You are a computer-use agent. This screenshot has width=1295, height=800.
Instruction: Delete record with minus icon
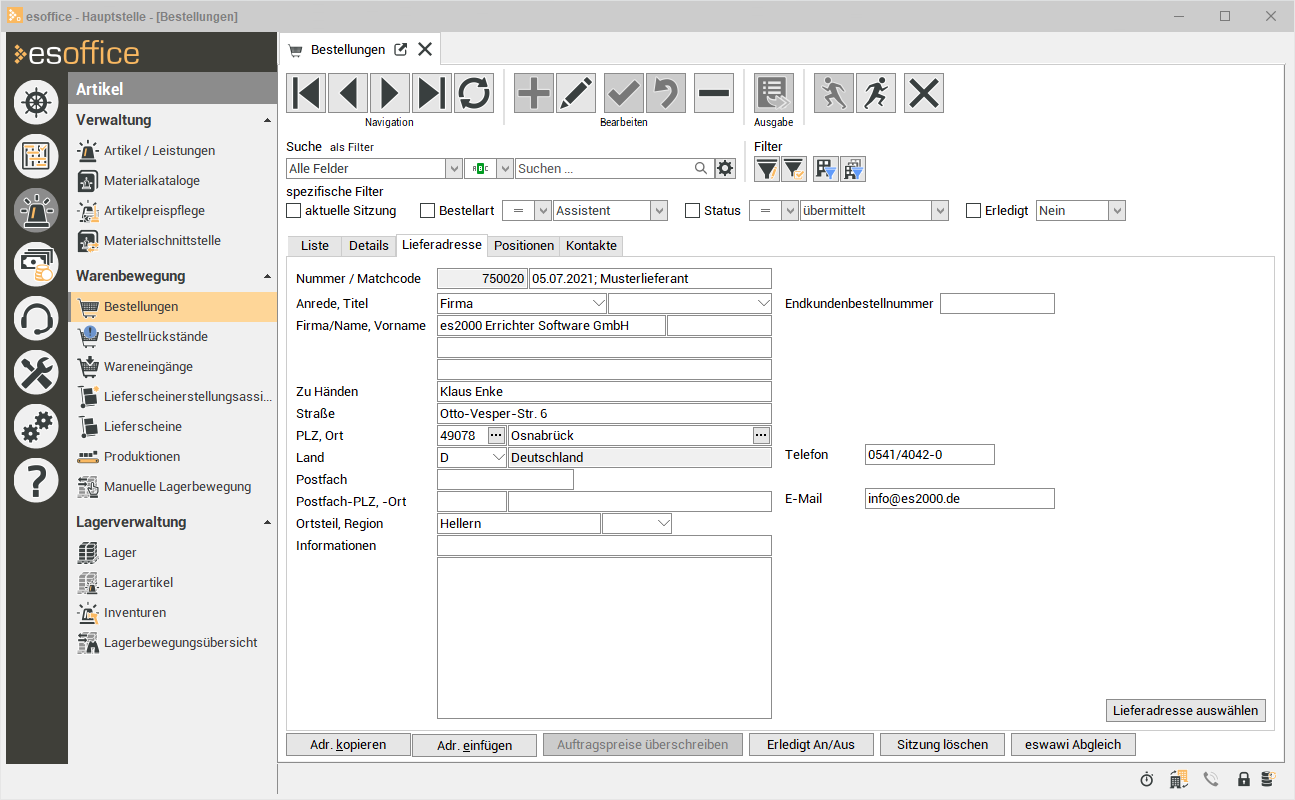click(x=714, y=93)
